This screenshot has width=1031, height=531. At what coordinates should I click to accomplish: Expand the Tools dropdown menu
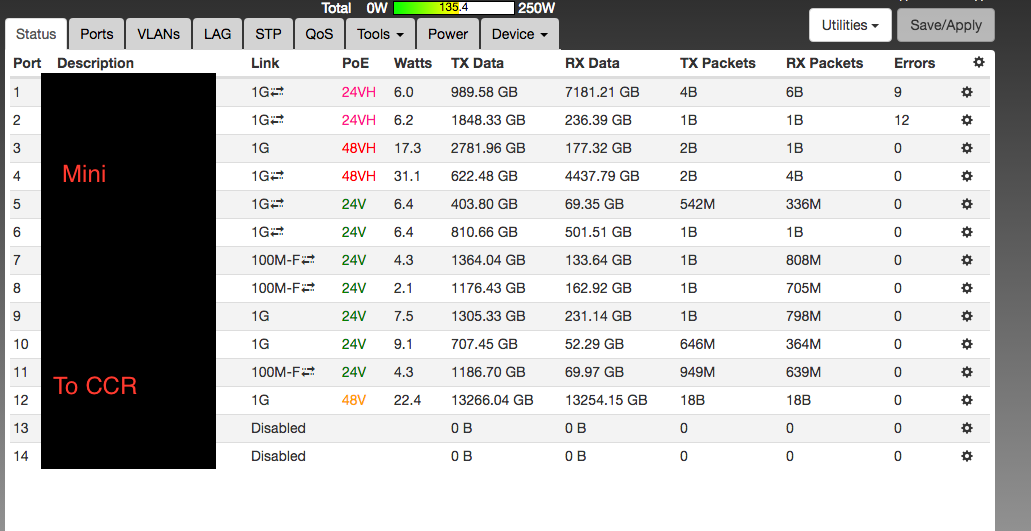380,34
